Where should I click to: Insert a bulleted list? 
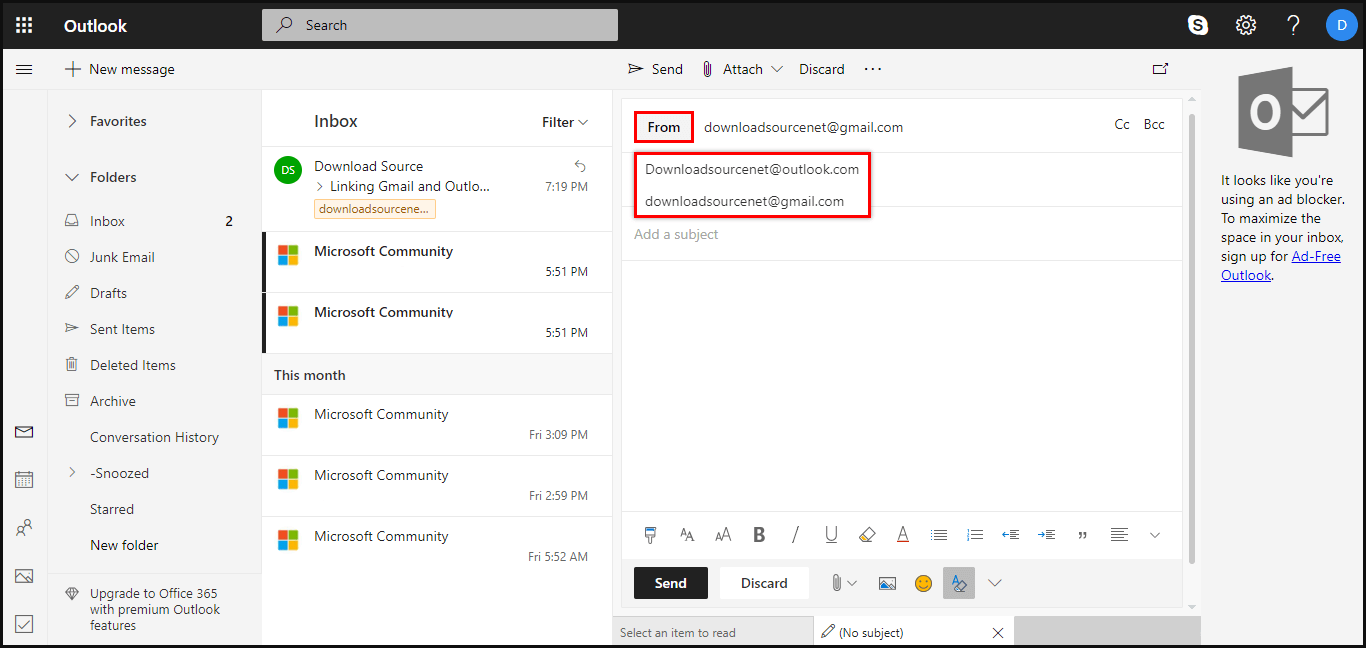(x=939, y=535)
